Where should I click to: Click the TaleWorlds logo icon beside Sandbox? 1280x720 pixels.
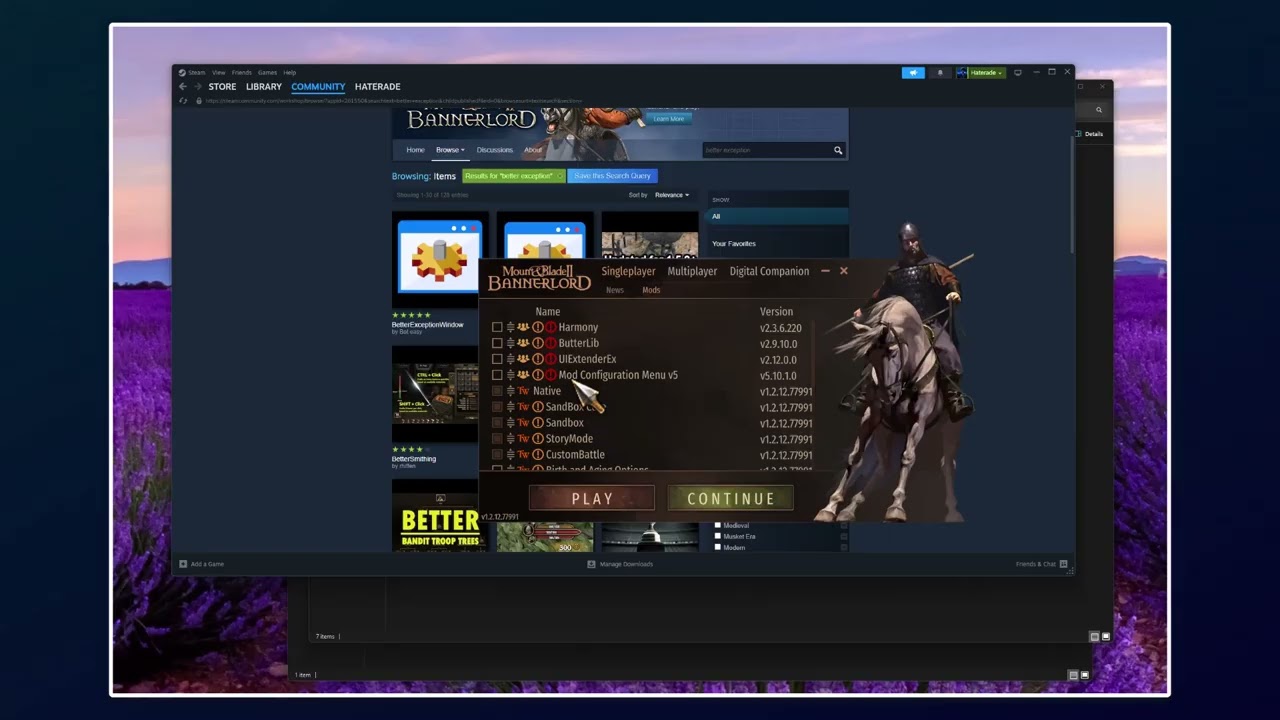[523, 423]
